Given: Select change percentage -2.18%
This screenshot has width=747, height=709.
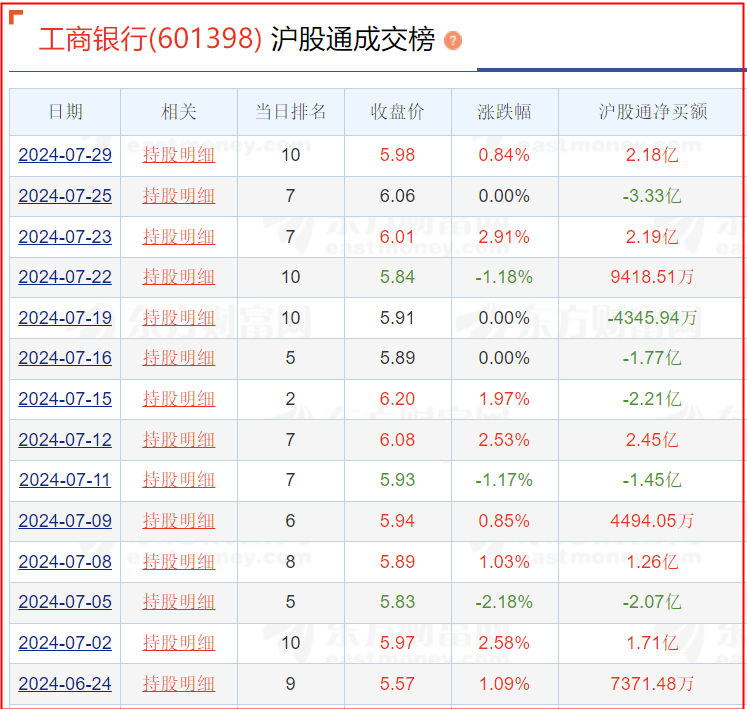Looking at the screenshot, I should (x=504, y=602).
